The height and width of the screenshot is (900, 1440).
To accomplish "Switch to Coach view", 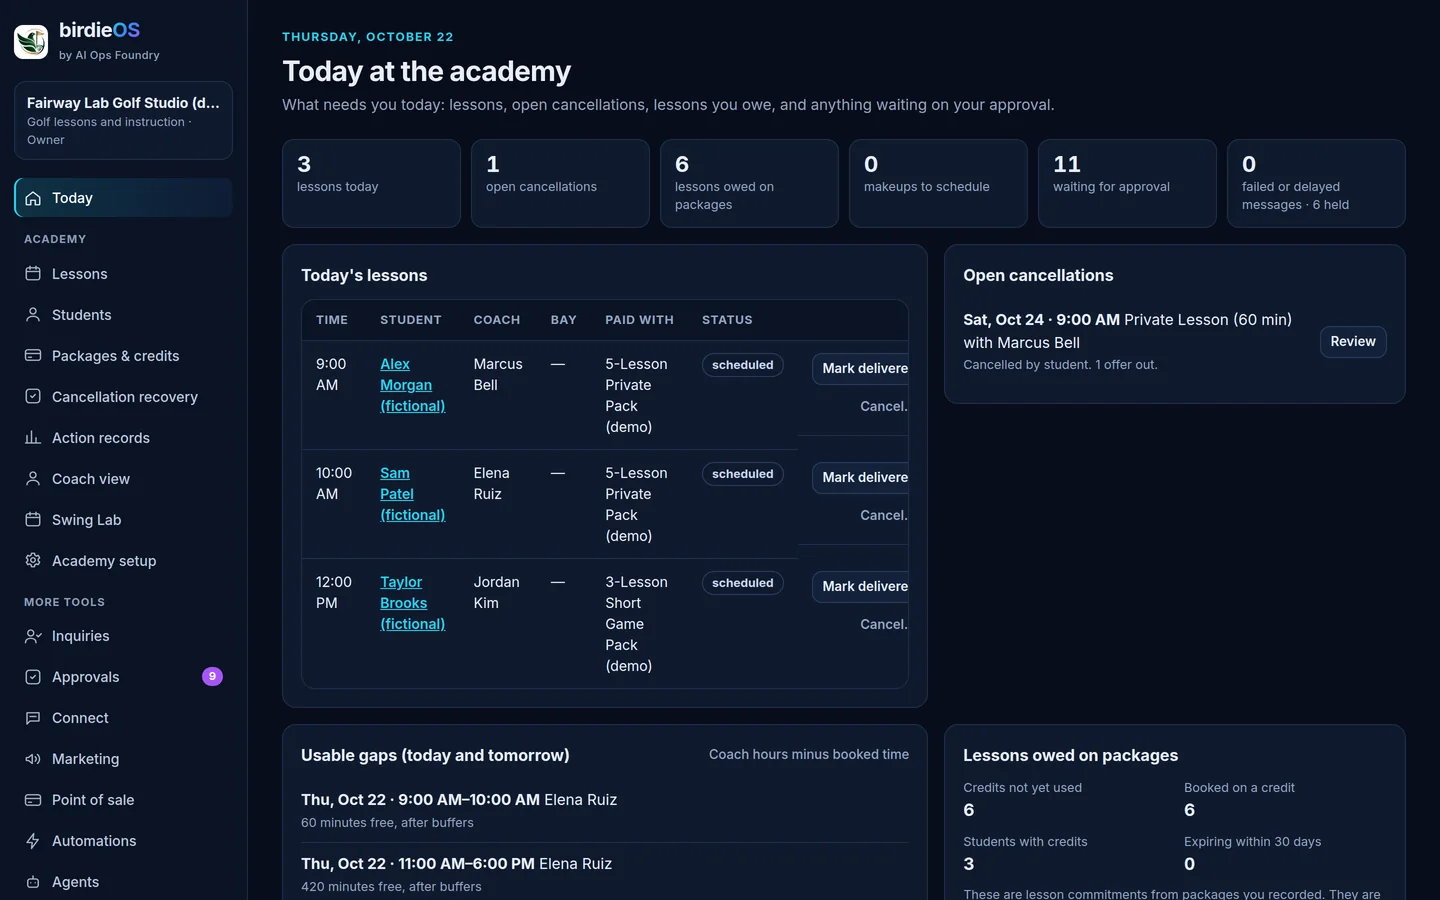I will (x=123, y=479).
